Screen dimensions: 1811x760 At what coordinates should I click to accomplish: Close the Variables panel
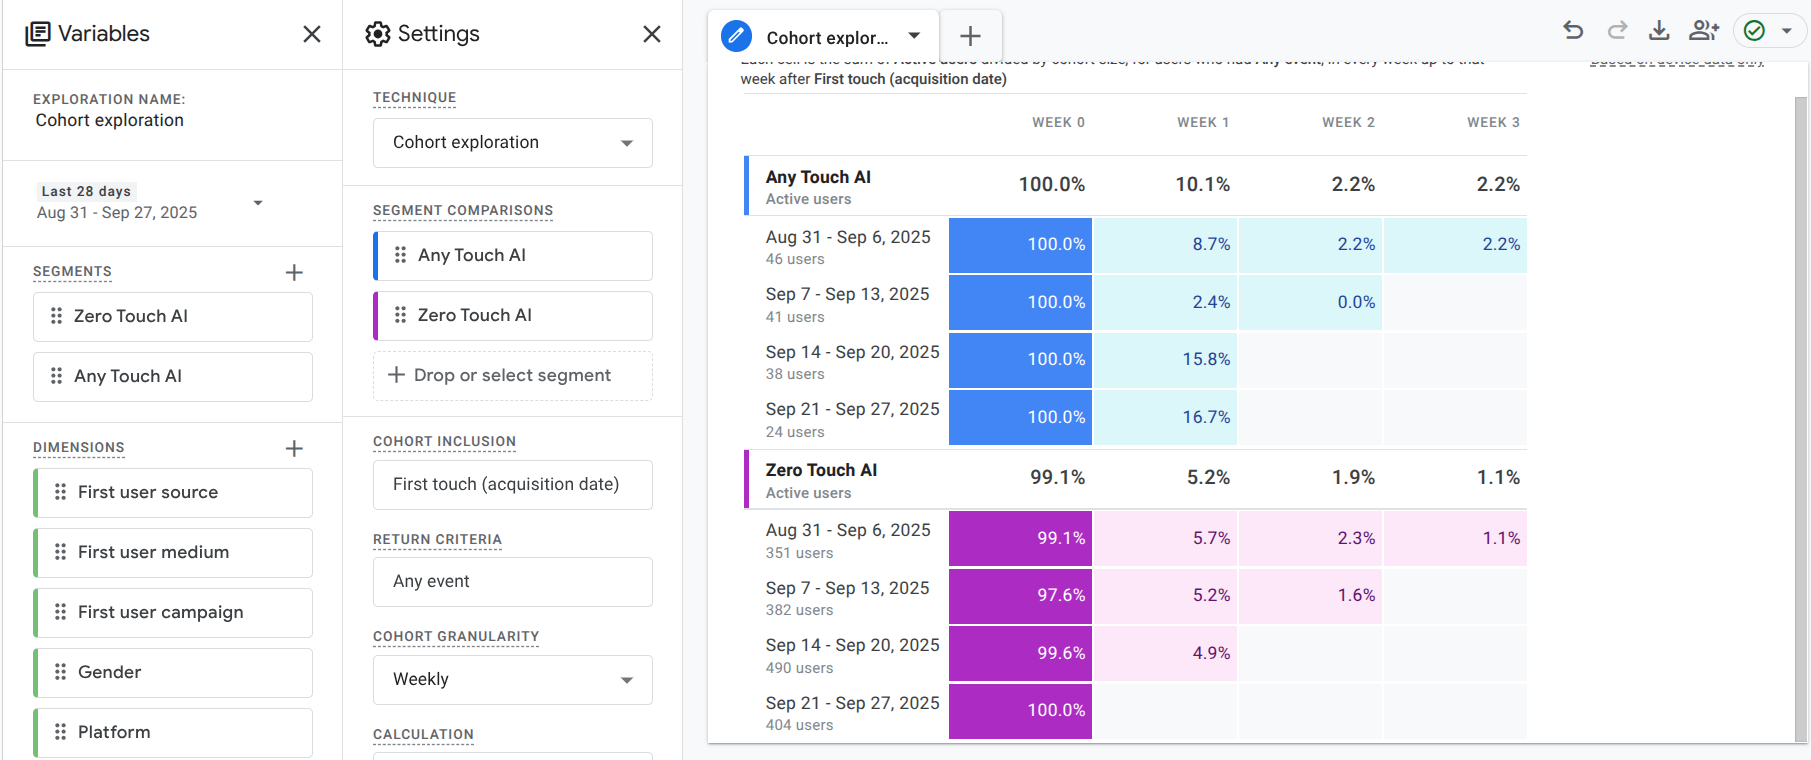[312, 34]
